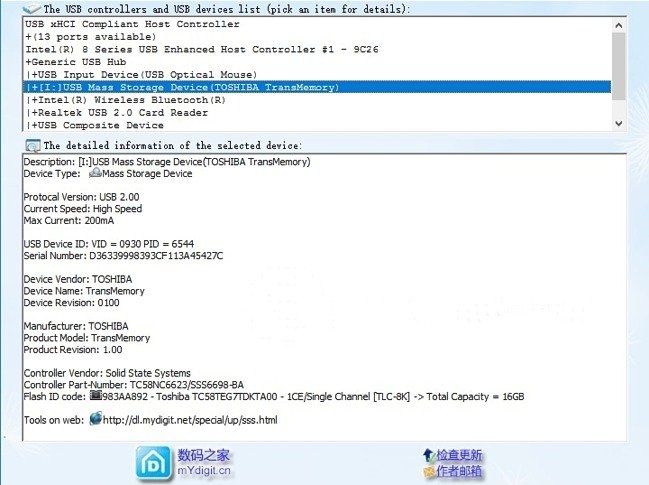Click the Mass Storage Device type icon
The image size is (649, 485).
(95, 173)
